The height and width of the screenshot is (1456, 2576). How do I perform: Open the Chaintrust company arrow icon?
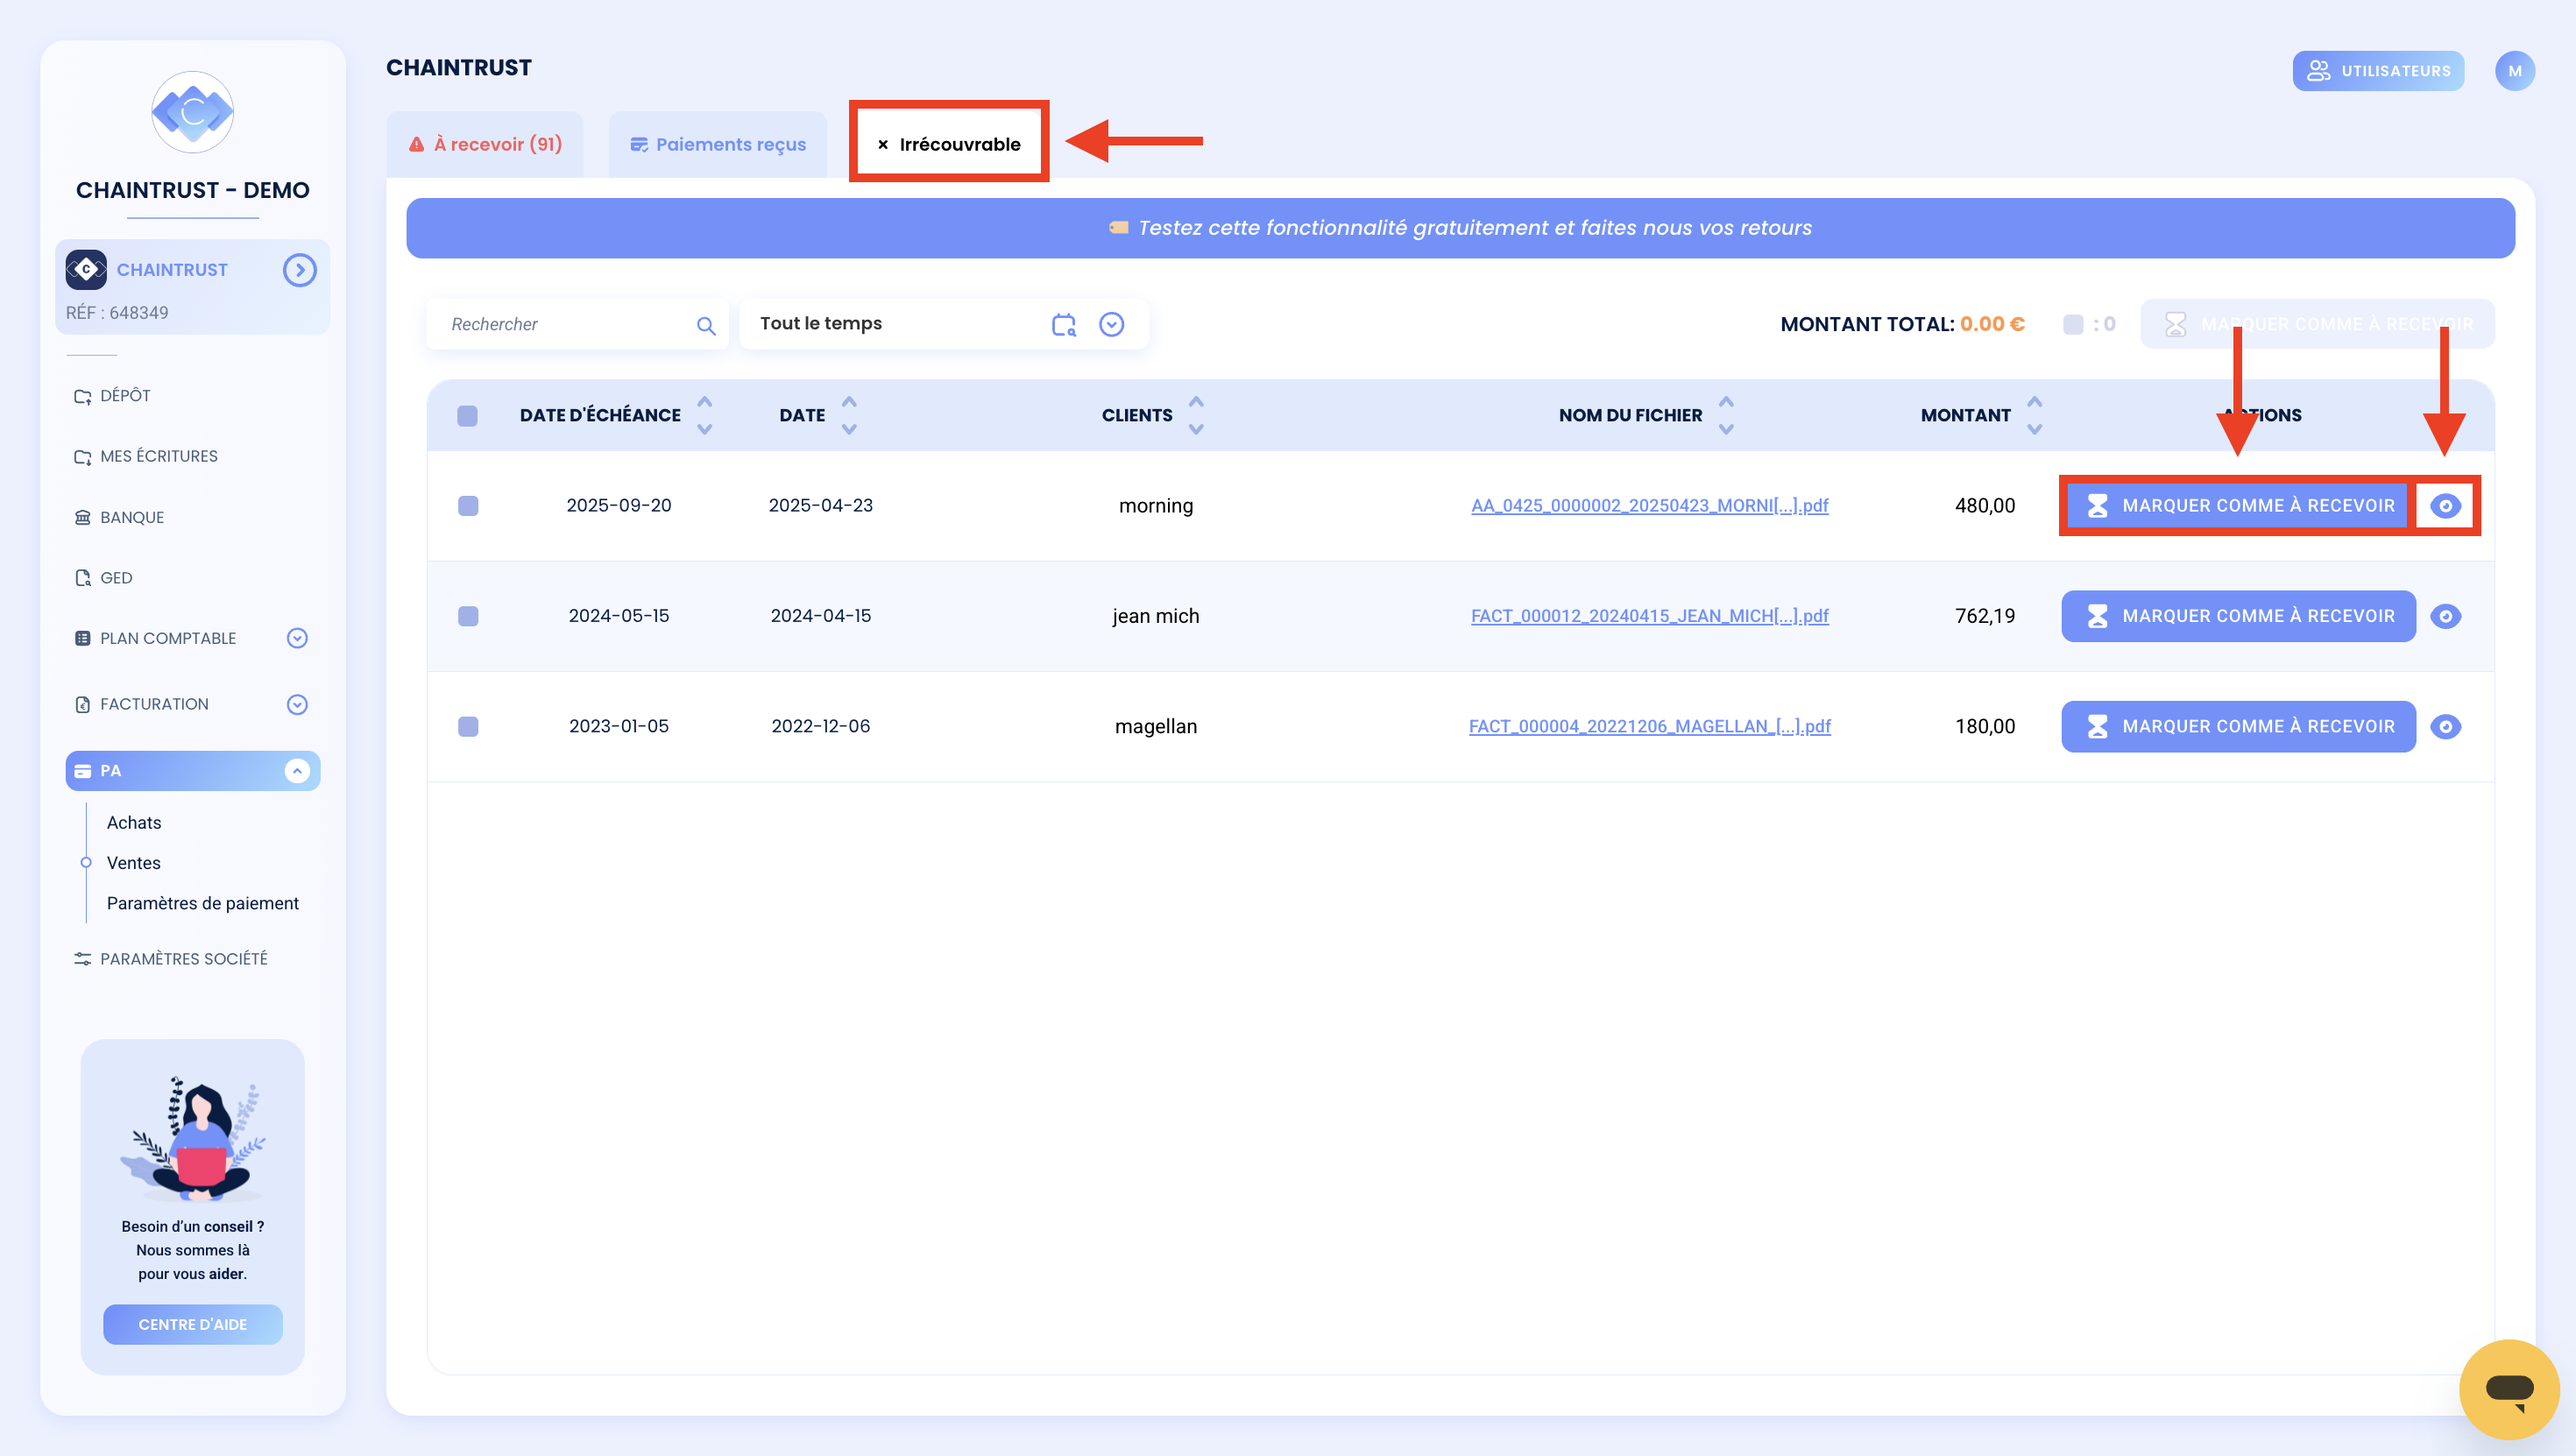coord(299,270)
